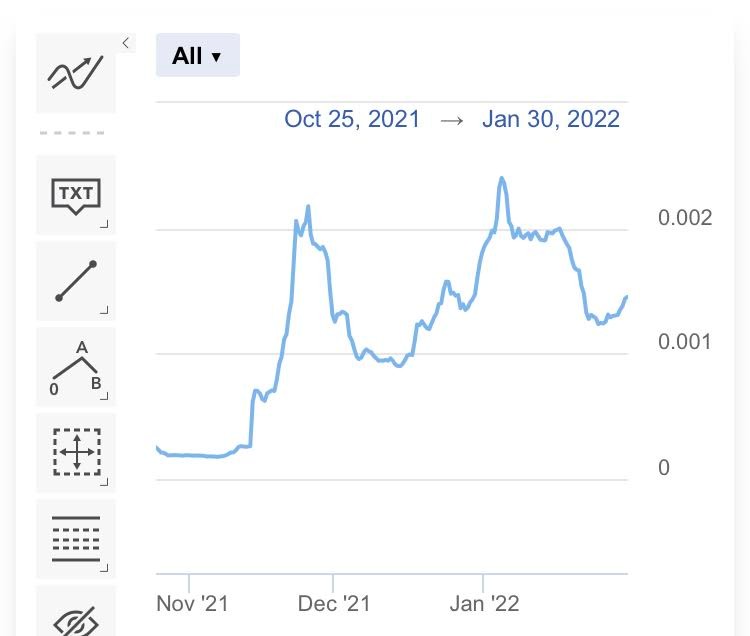Select the line segment drawing tool
Screen dimensions: 750x636
76,281
